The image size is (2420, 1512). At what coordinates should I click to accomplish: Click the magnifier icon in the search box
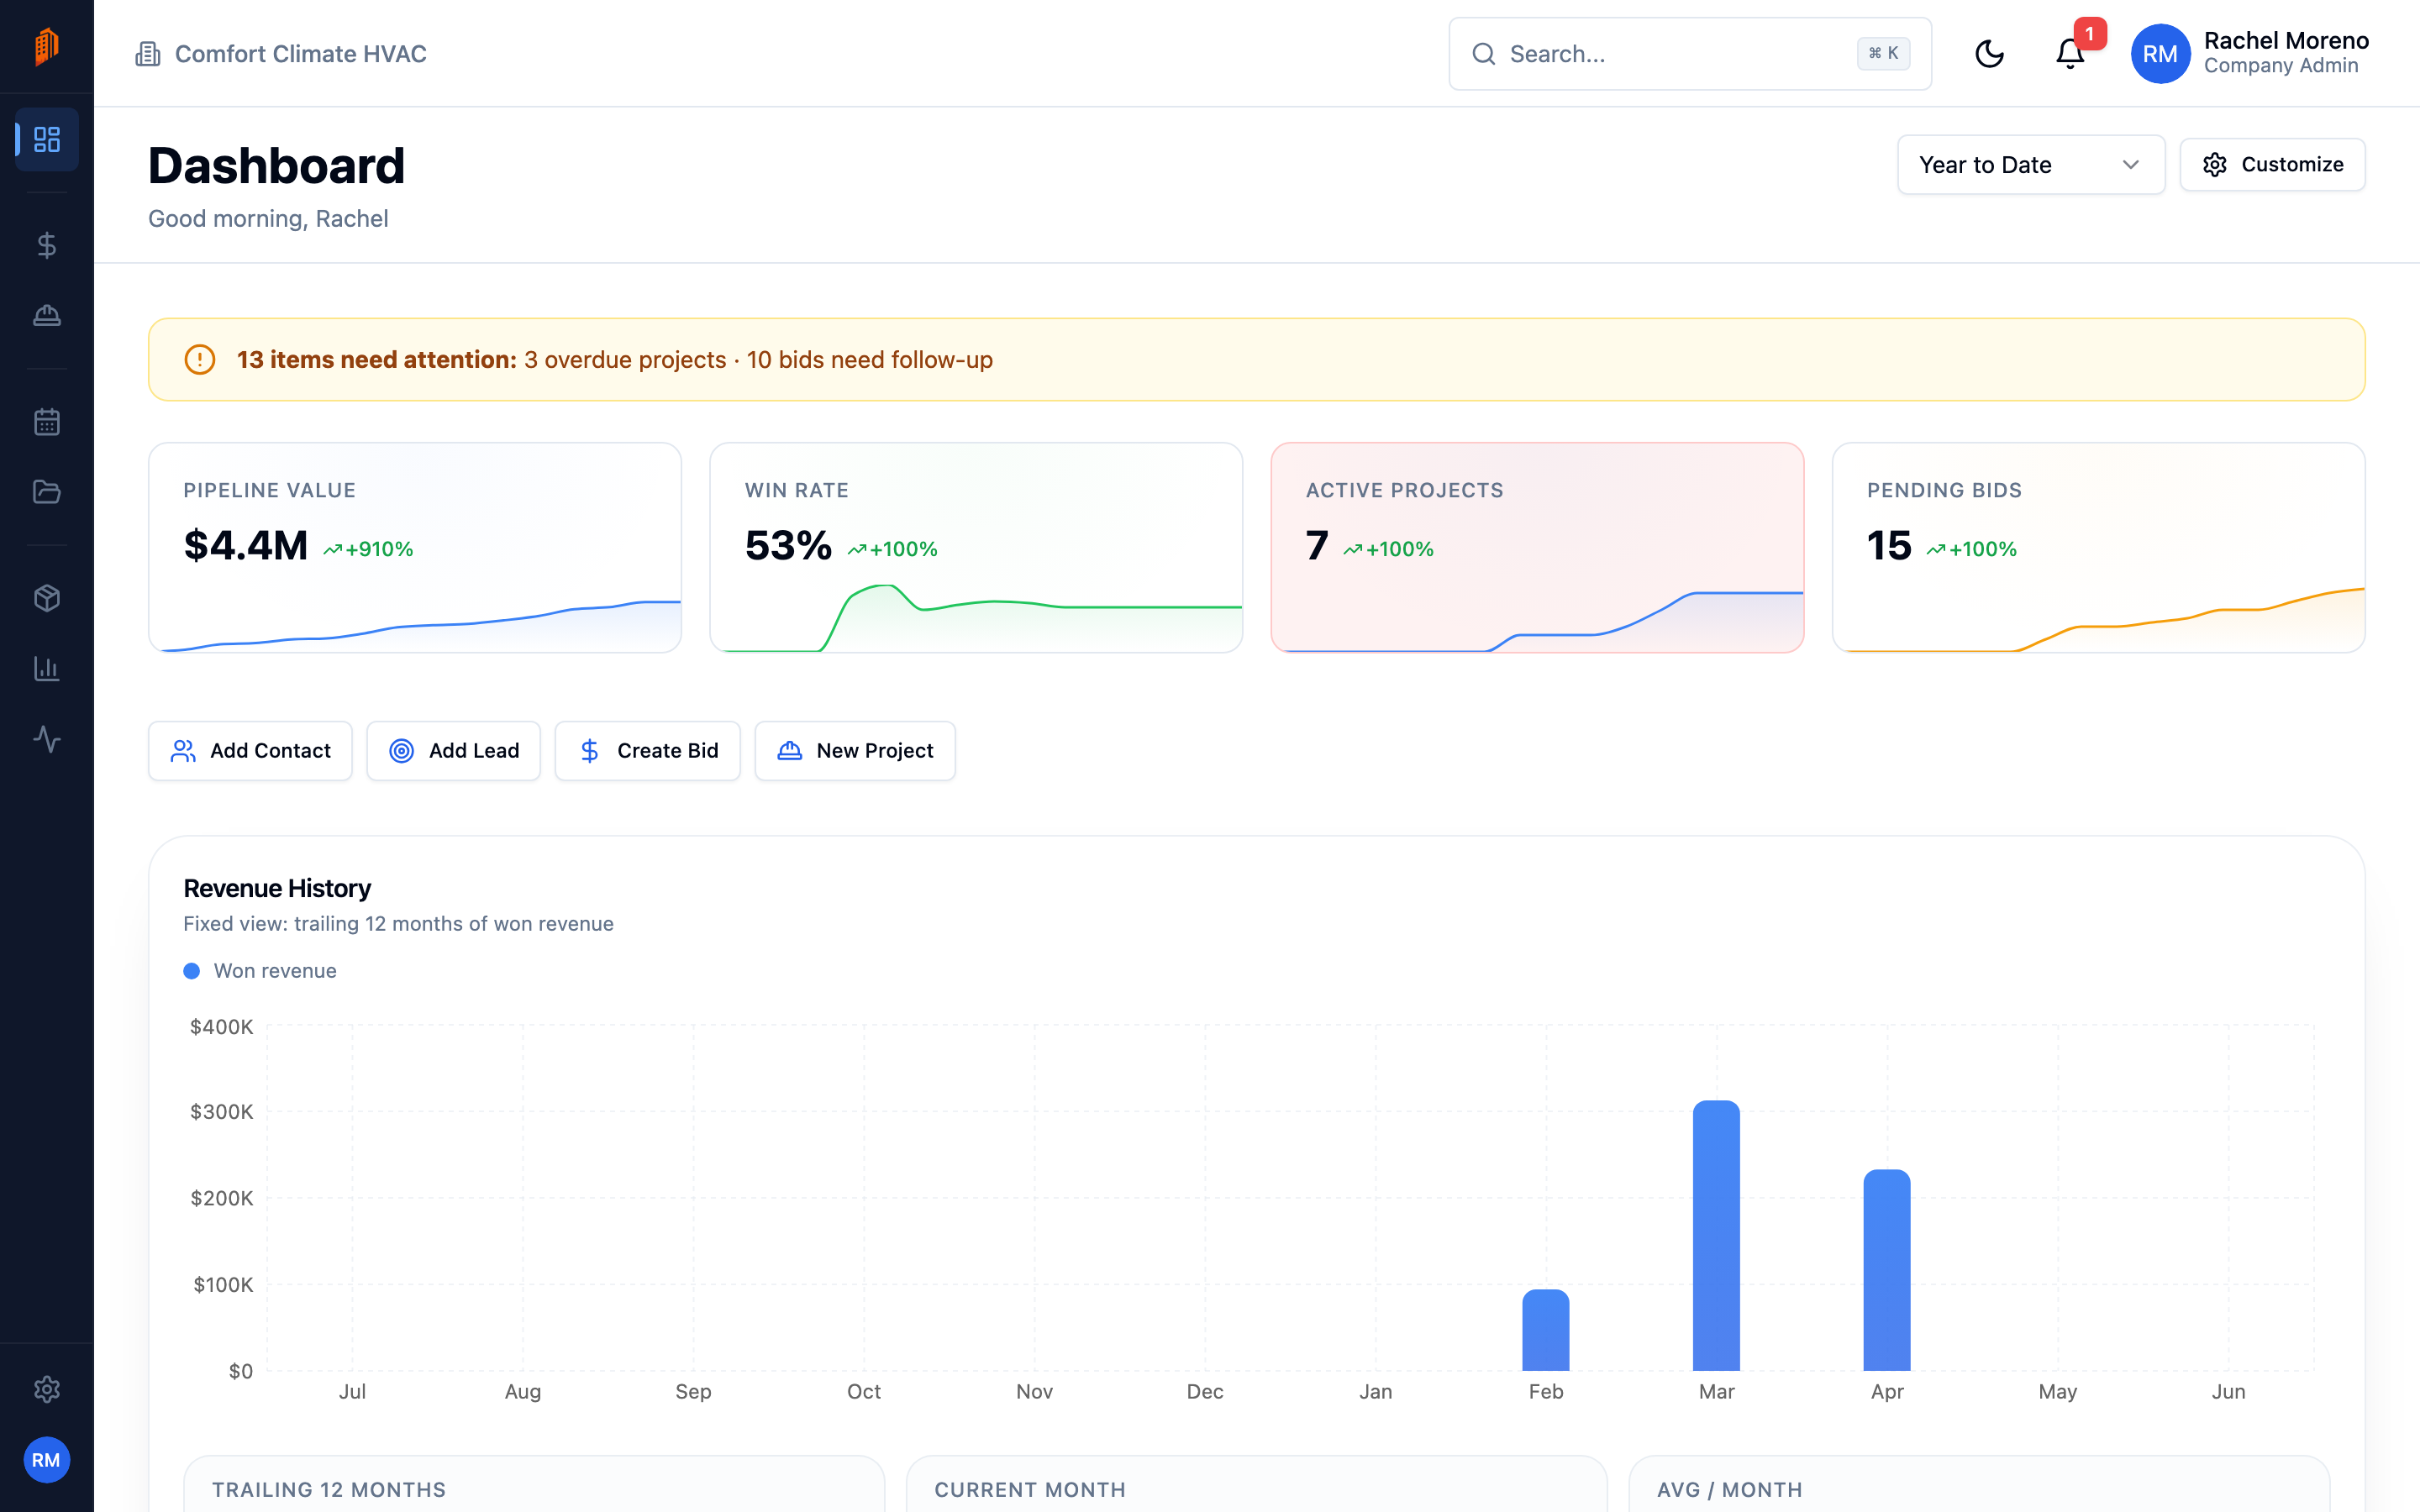click(1484, 54)
